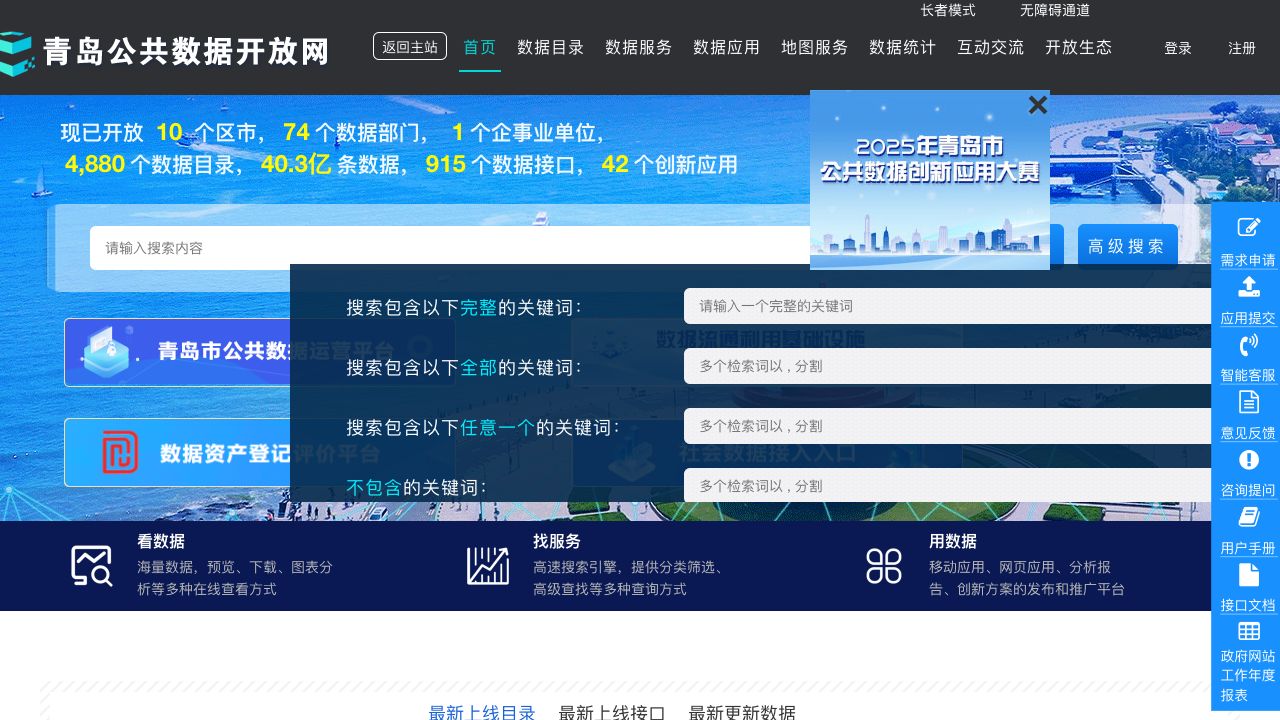Go to 地图服务 in navigation bar
1280x720 pixels.
click(814, 47)
